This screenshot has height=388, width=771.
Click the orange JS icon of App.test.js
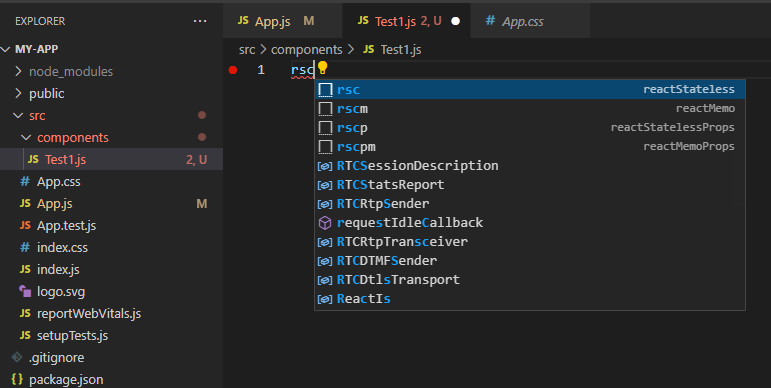point(25,225)
